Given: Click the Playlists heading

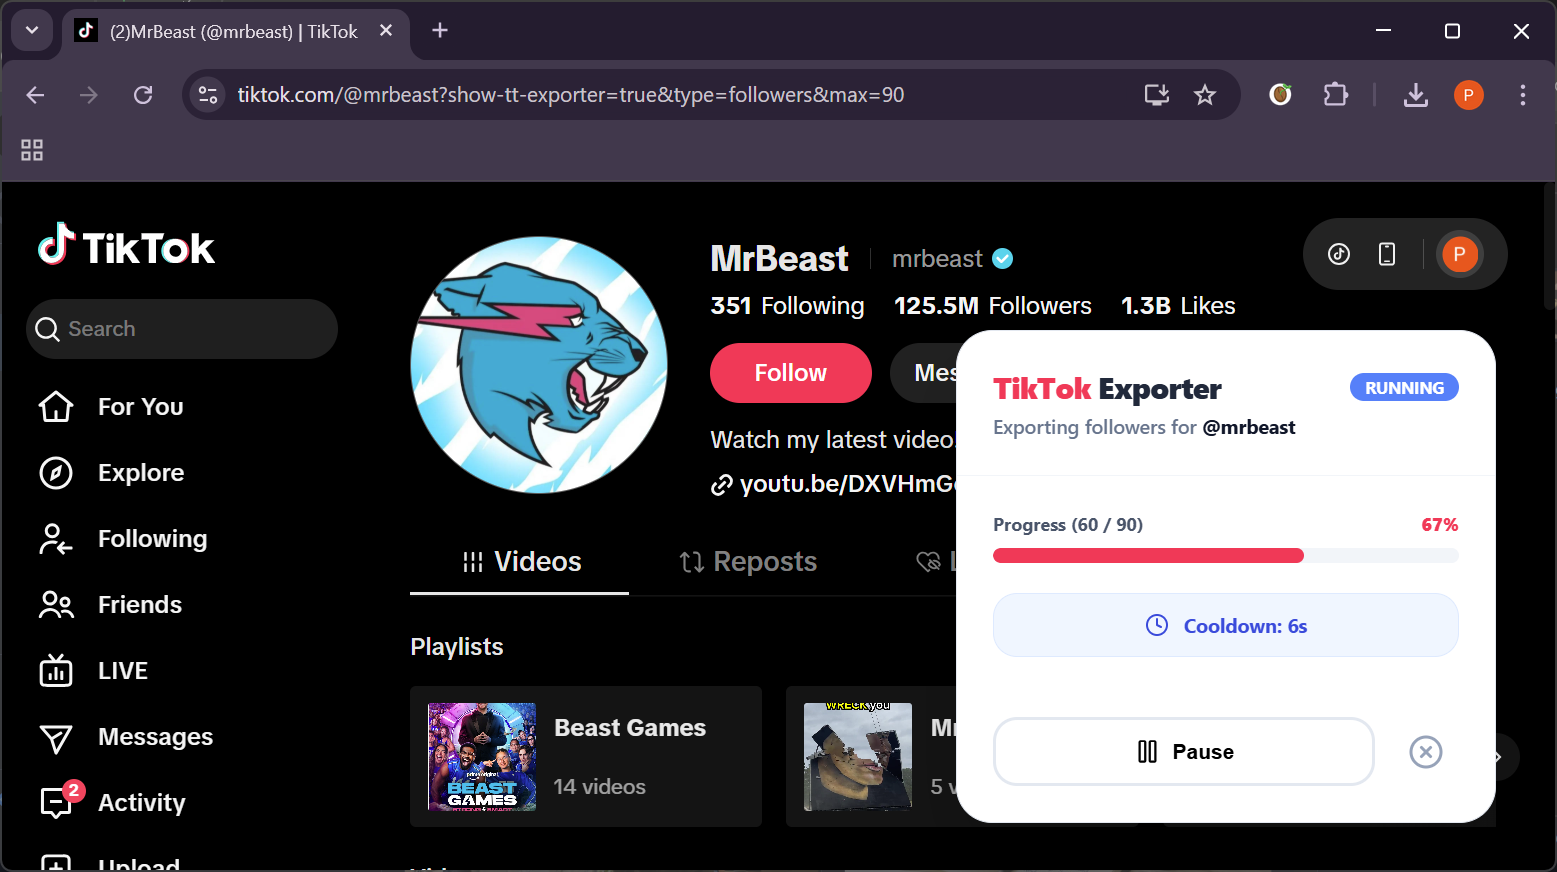Looking at the screenshot, I should tap(457, 647).
